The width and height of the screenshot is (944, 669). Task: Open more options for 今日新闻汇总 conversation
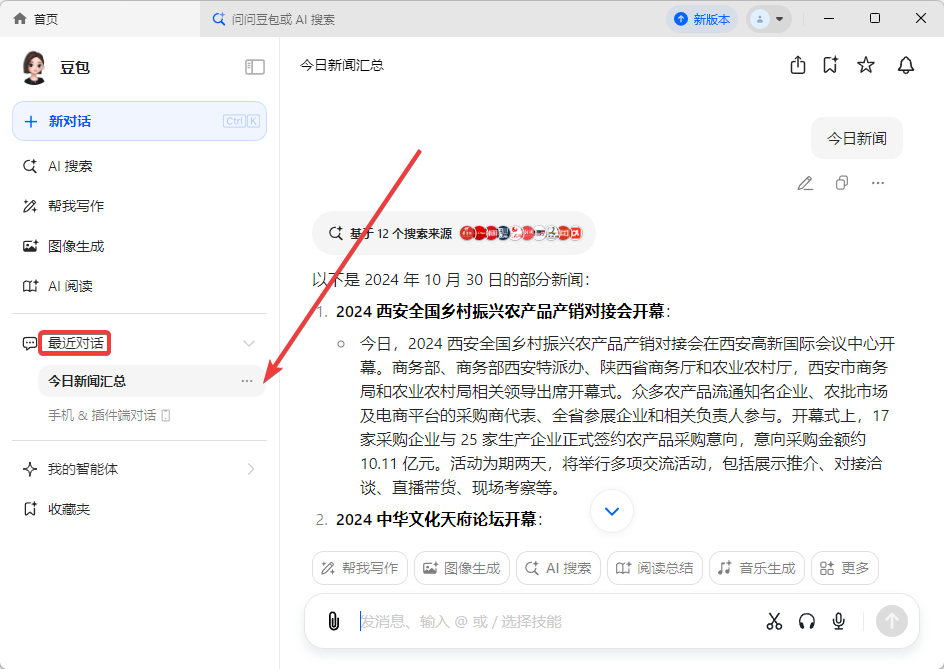coord(247,381)
